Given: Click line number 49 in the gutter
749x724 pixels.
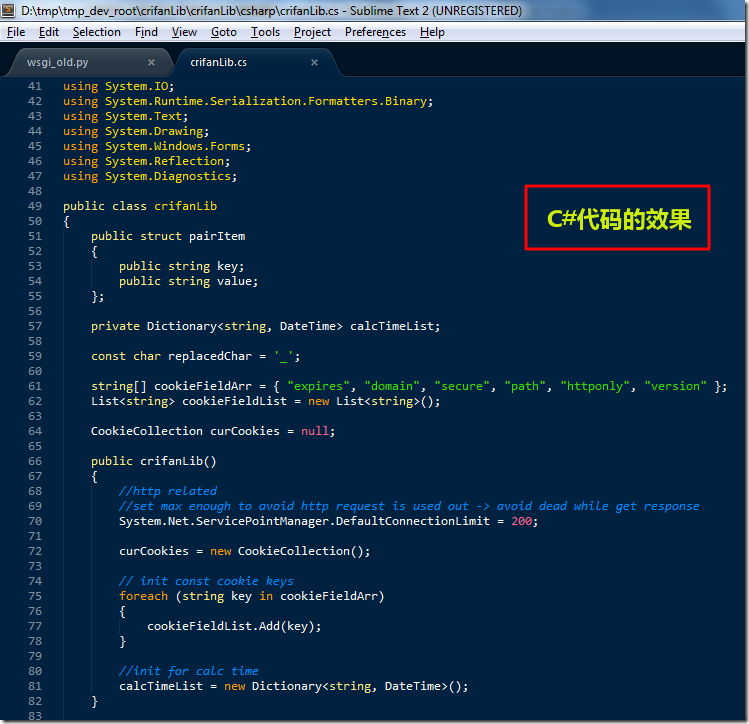Looking at the screenshot, I should 35,206.
